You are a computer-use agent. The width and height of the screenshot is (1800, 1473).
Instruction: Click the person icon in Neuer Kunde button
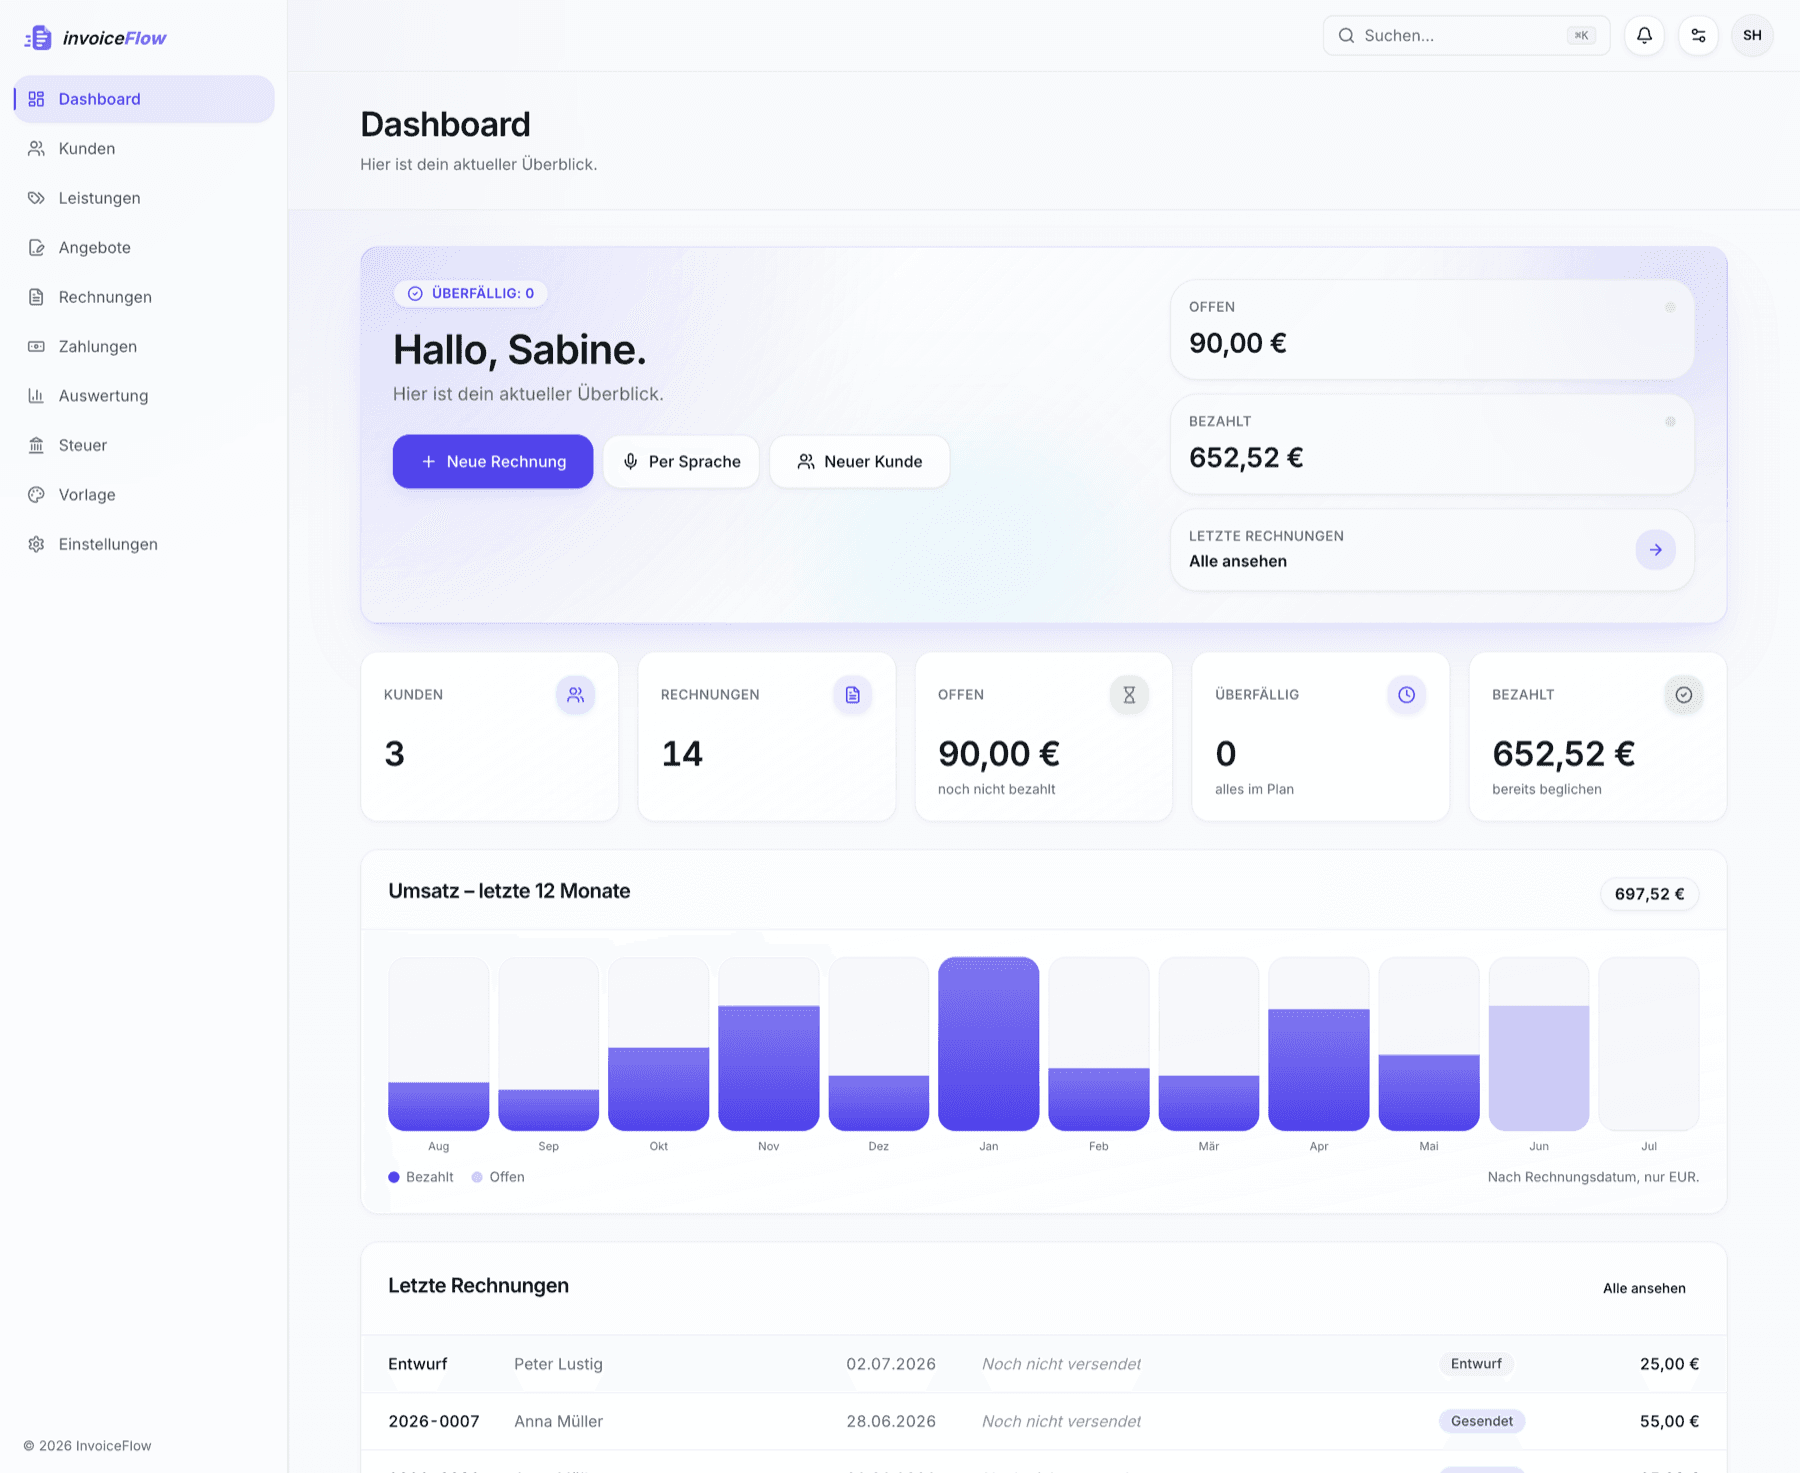pyautogui.click(x=805, y=461)
